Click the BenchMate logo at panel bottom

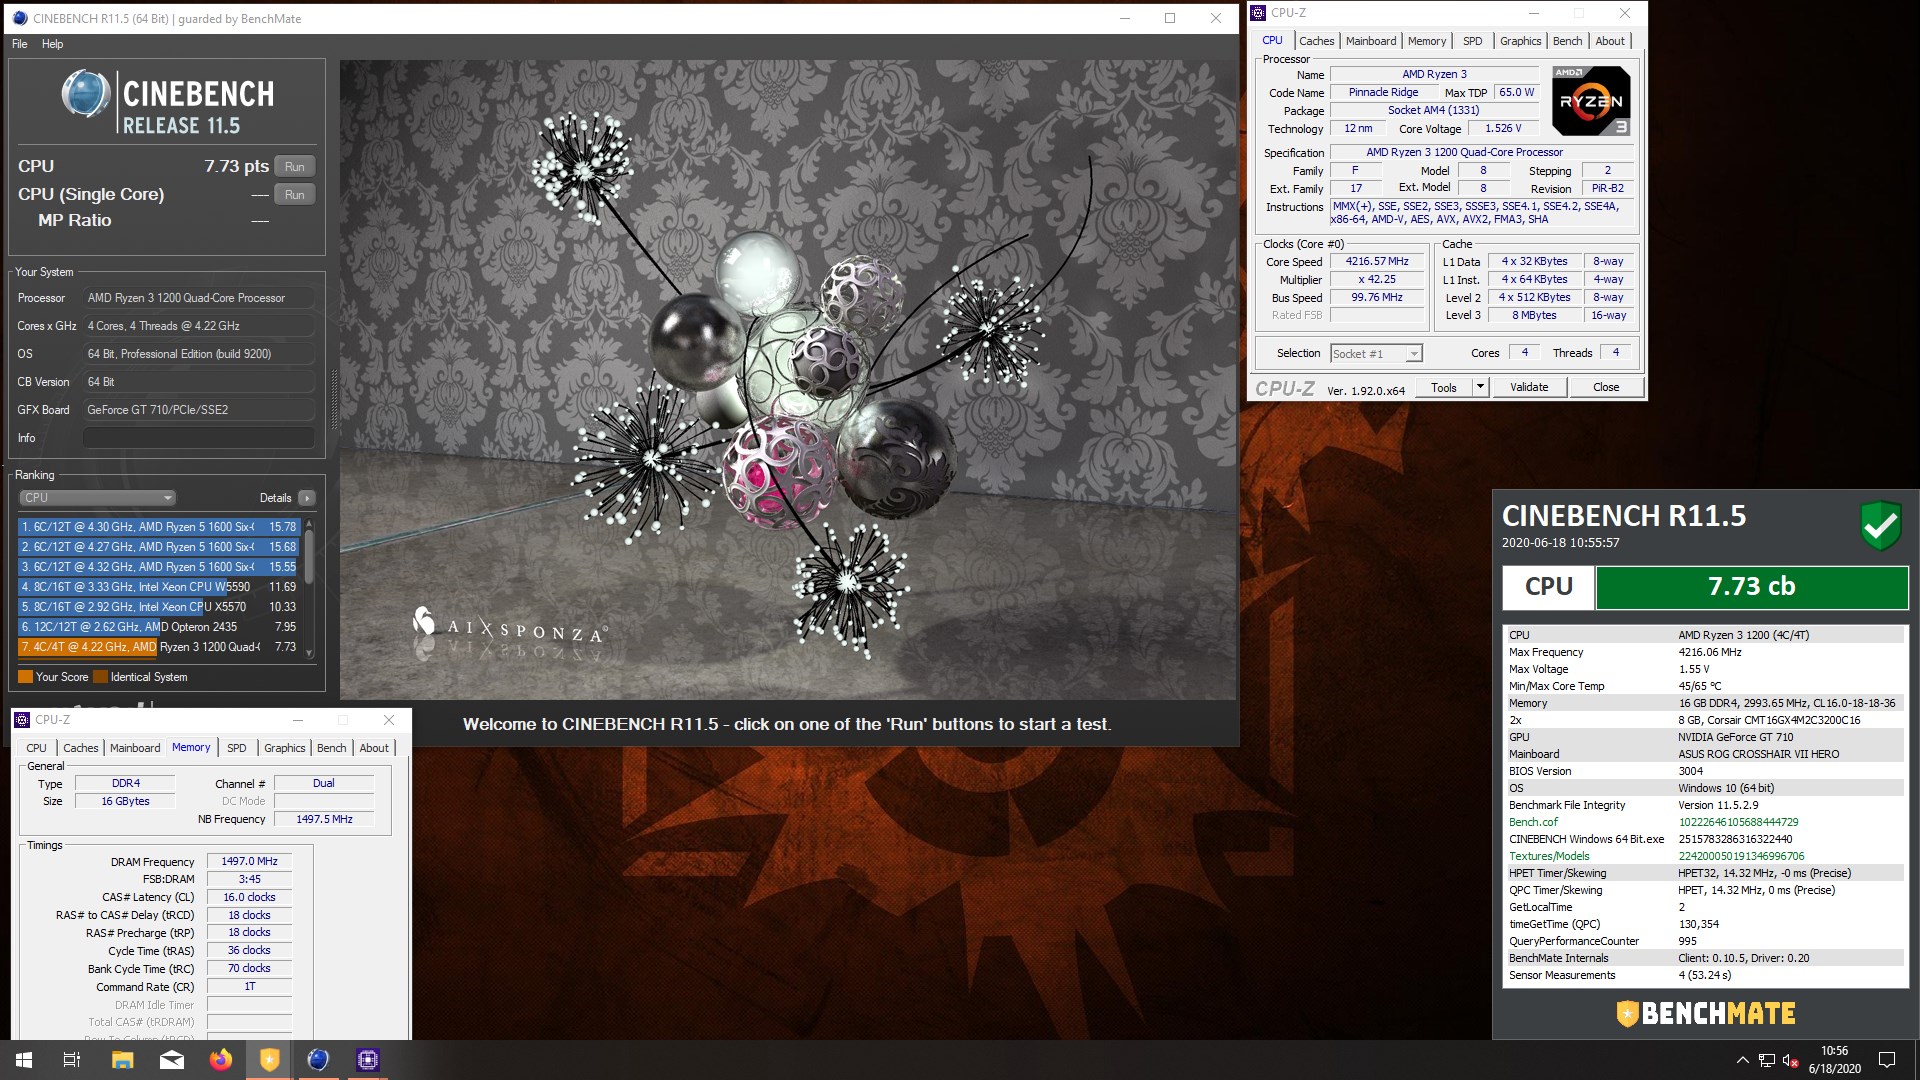pyautogui.click(x=1705, y=1013)
